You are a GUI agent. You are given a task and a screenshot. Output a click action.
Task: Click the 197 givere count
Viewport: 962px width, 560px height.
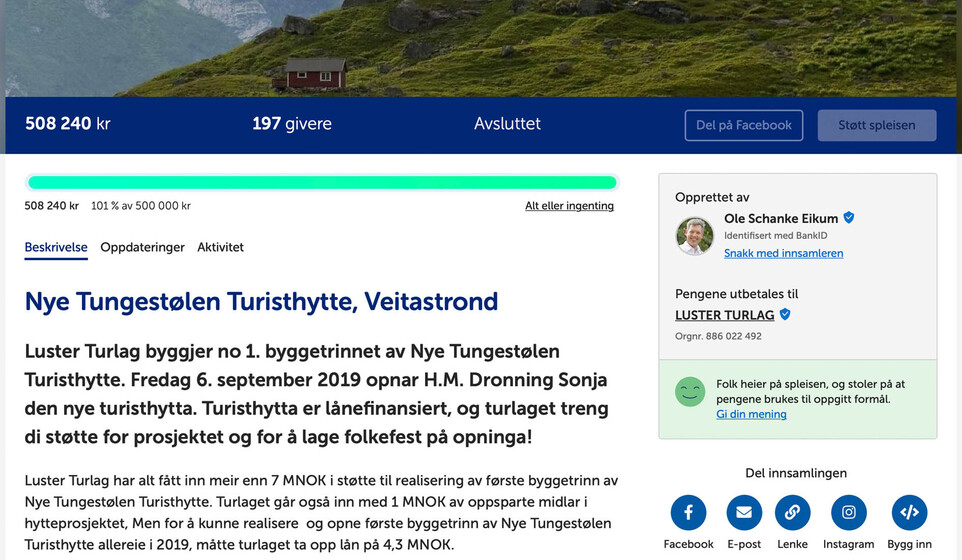[x=291, y=124]
